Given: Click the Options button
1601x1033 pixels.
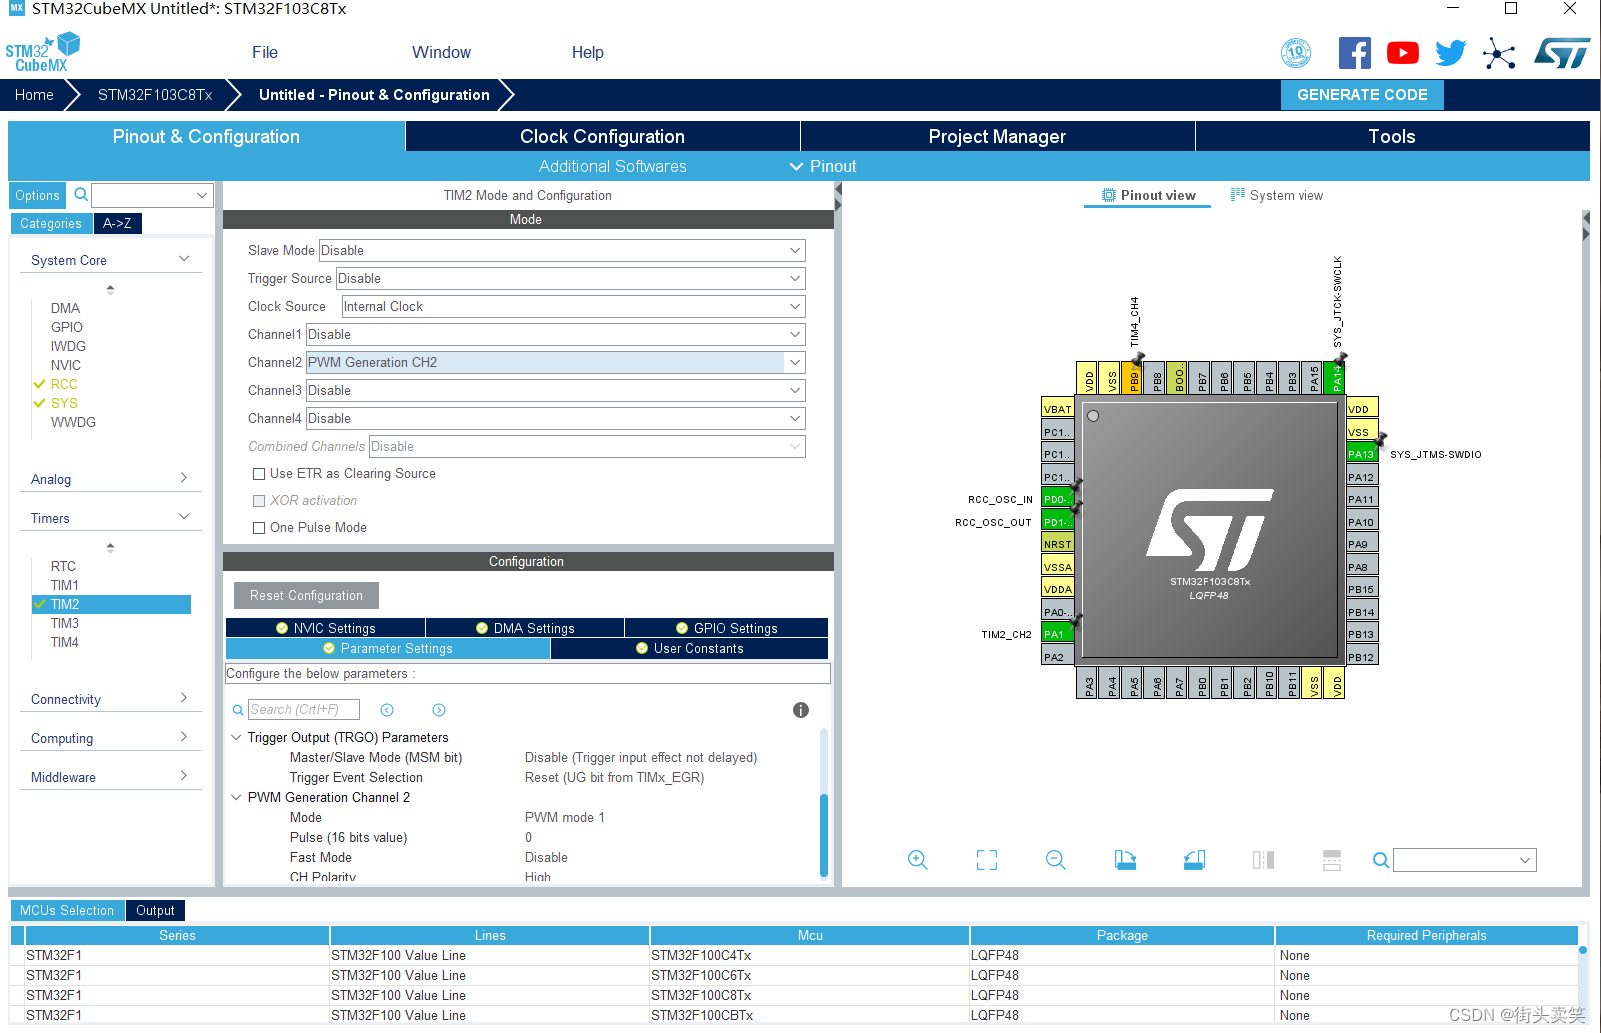Looking at the screenshot, I should point(37,195).
